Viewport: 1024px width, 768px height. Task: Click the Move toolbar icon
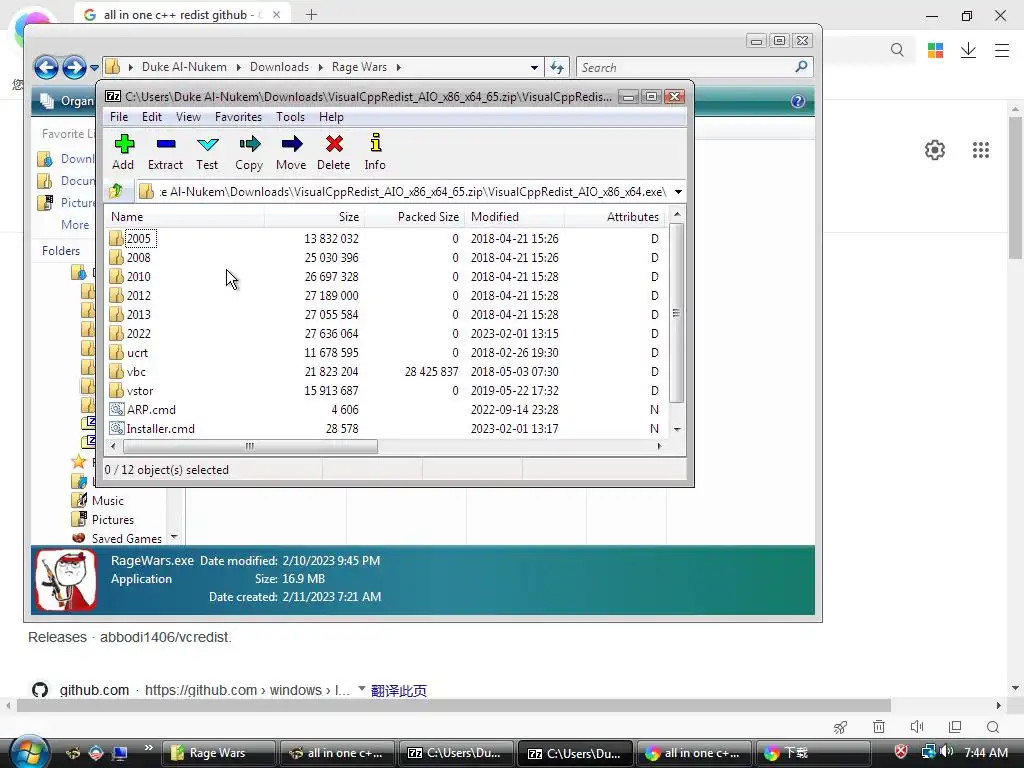tap(291, 144)
